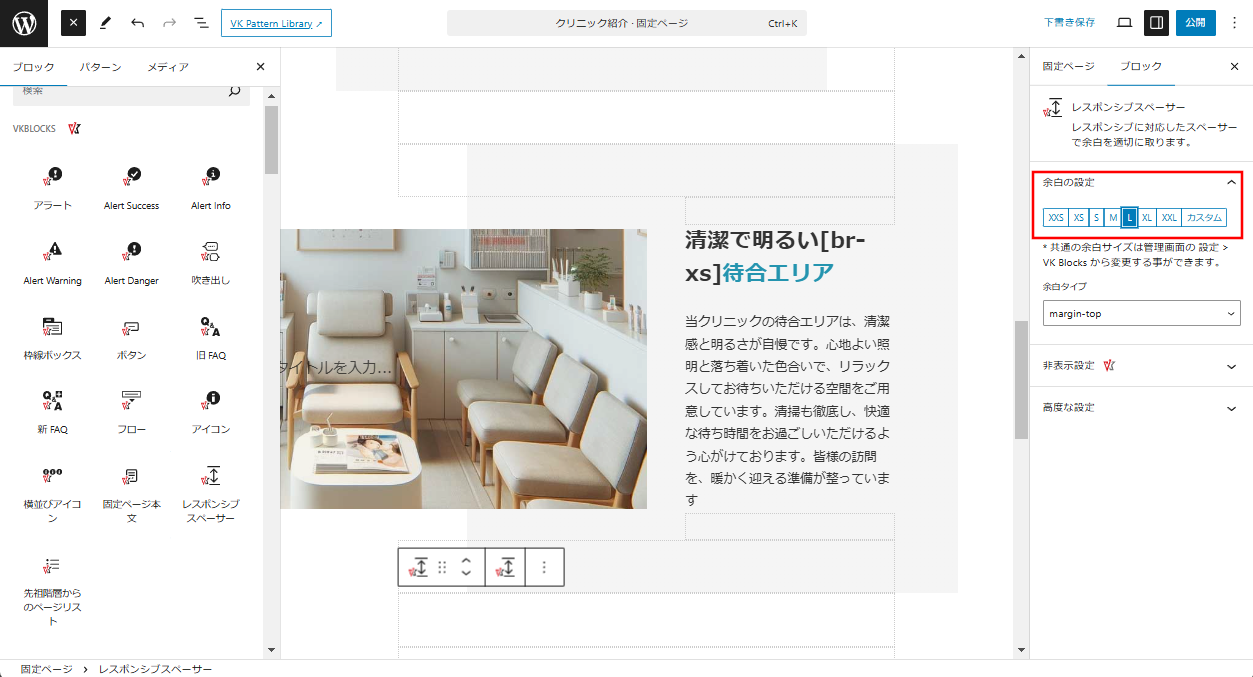Viewport: 1253px width, 677px height.
Task: Add the 枠線ボックス block
Action: point(53,337)
